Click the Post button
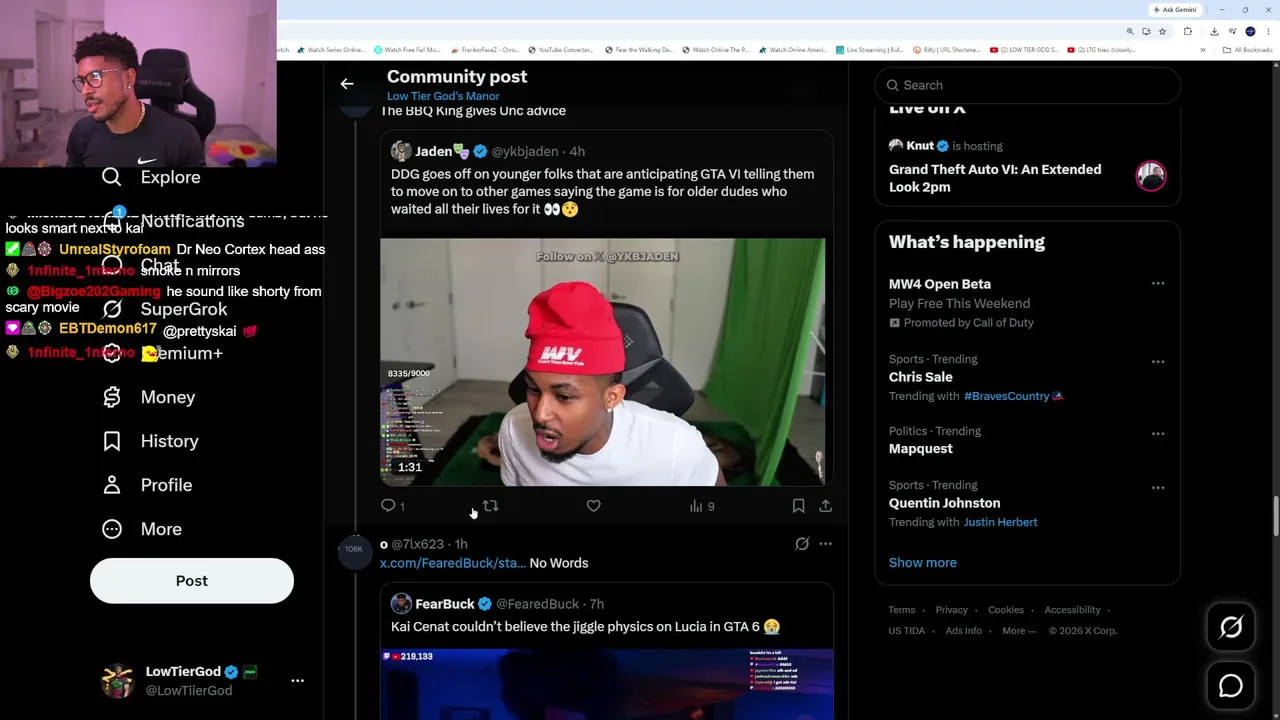The image size is (1280, 720). coord(192,581)
